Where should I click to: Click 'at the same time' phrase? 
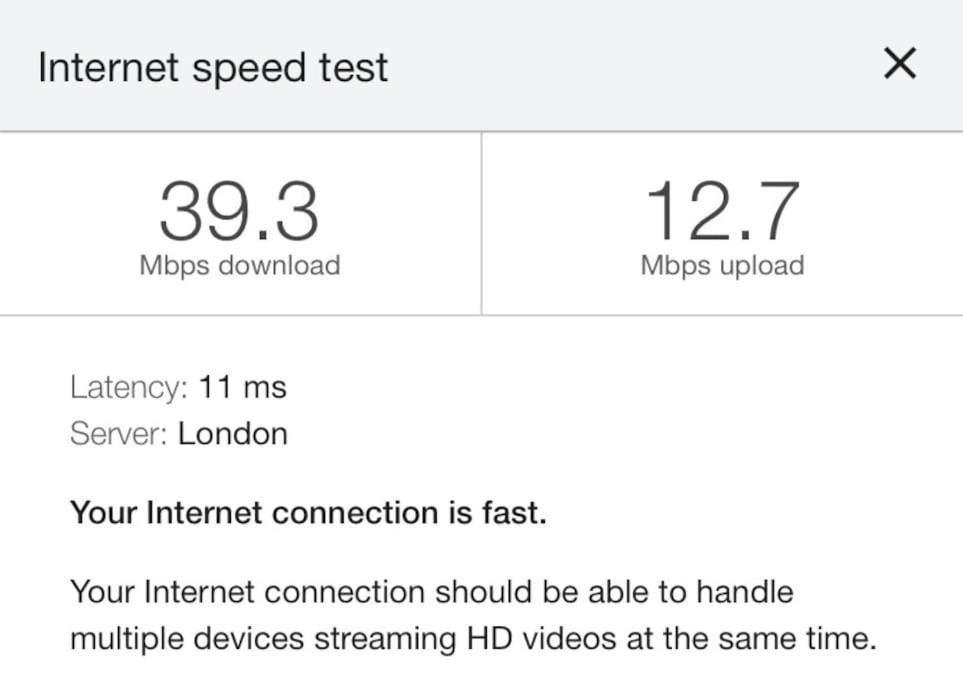point(751,639)
